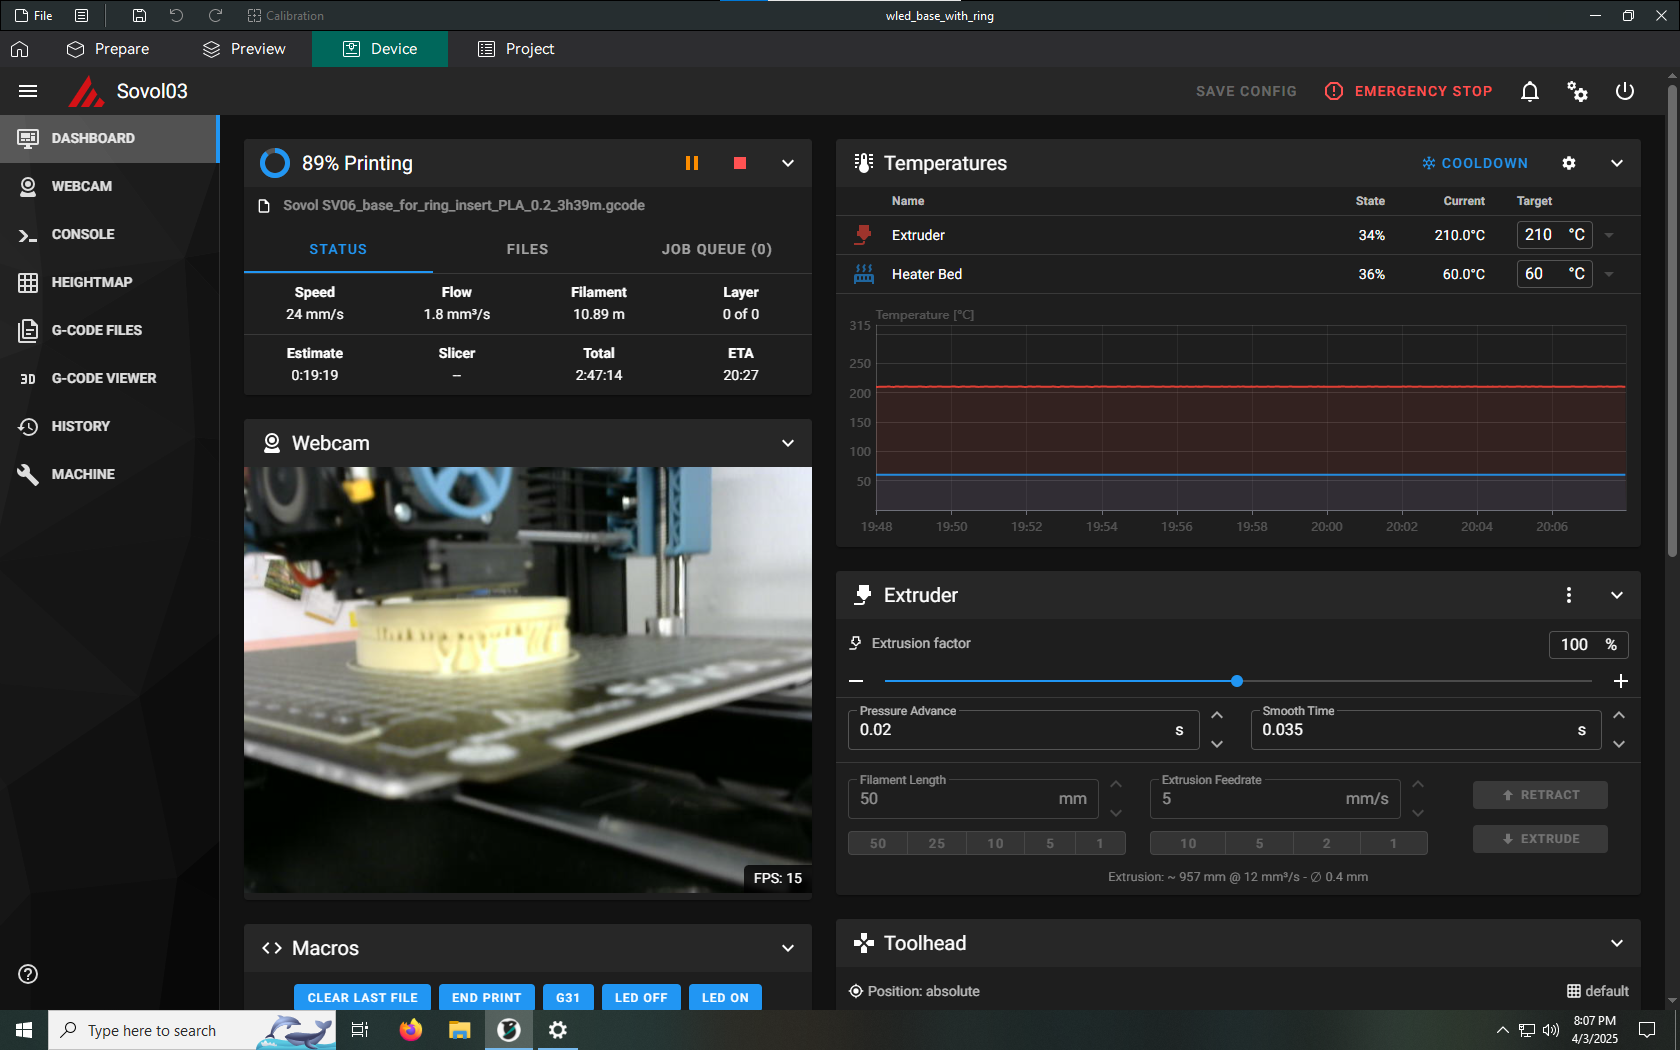Turn the LED off via macro
Image resolution: width=1680 pixels, height=1050 pixels.
pyautogui.click(x=640, y=997)
